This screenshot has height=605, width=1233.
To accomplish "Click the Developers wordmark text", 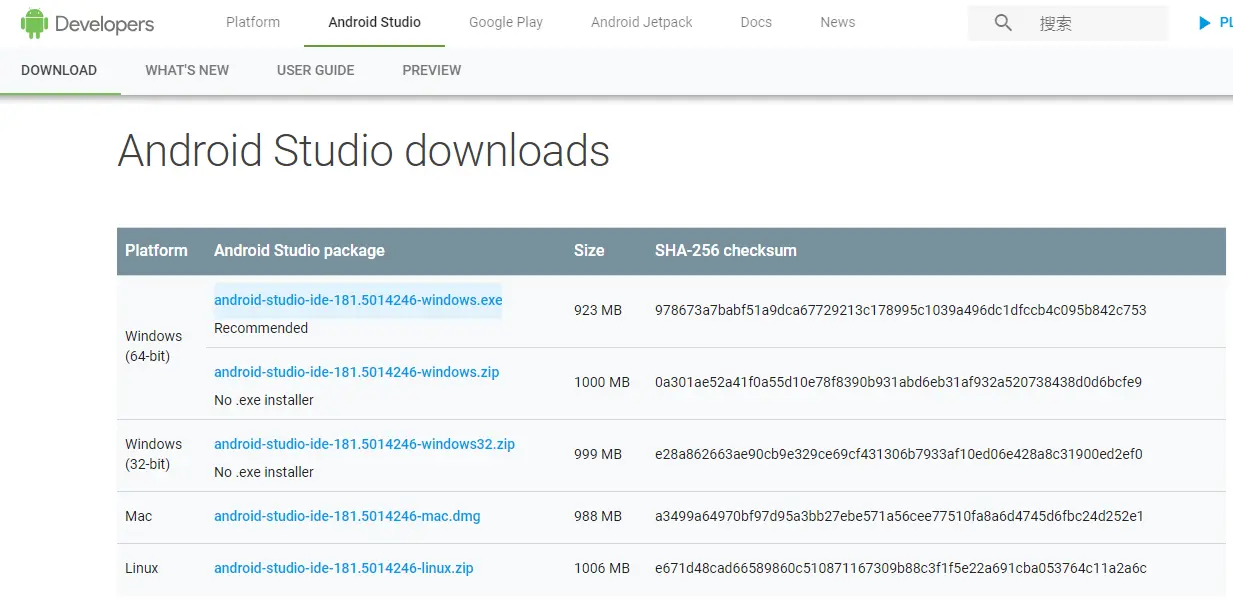I will click(x=105, y=24).
